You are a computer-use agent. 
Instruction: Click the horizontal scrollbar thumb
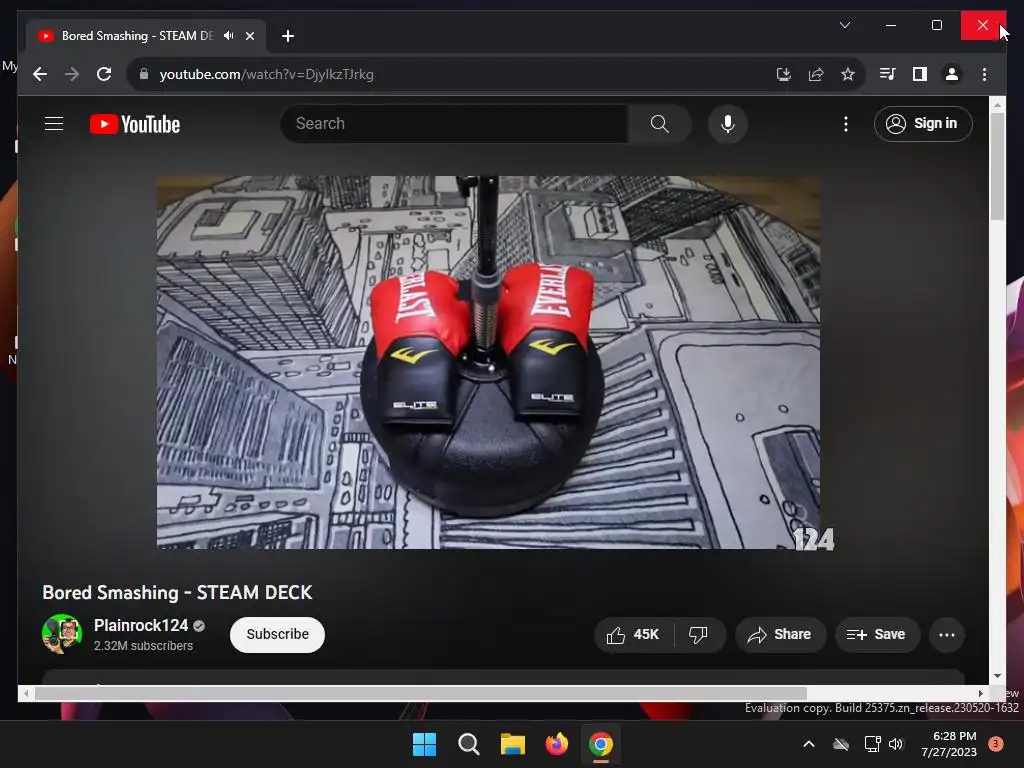coord(420,693)
